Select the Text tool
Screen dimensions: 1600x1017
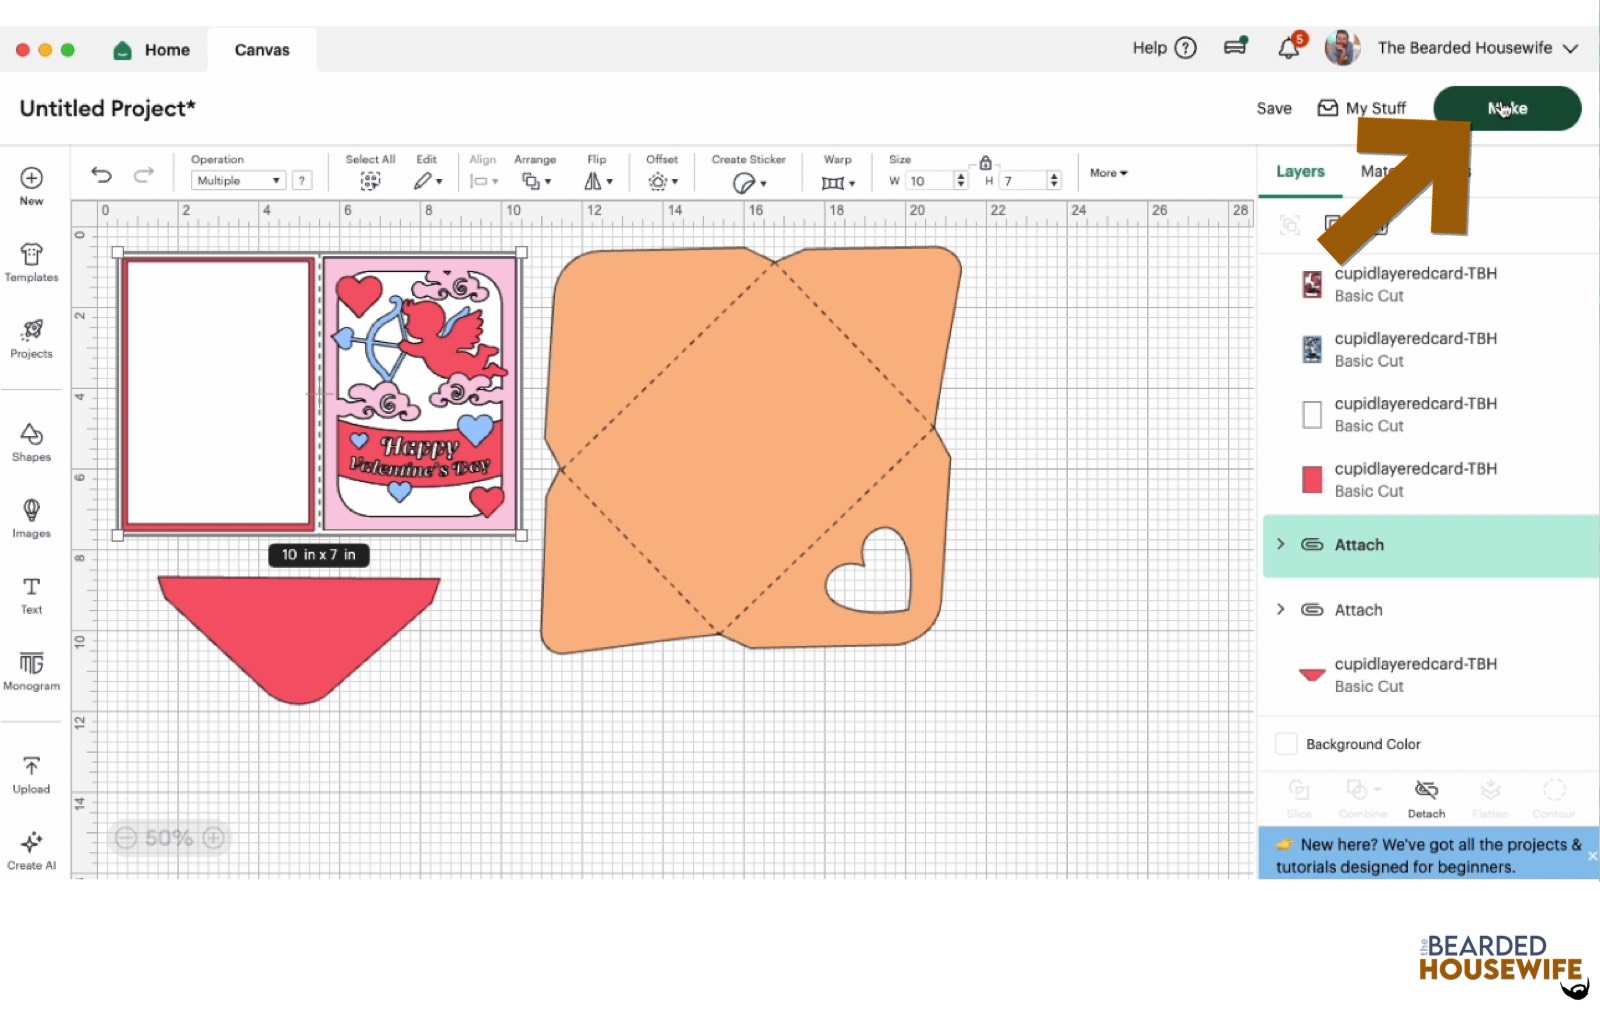click(31, 594)
